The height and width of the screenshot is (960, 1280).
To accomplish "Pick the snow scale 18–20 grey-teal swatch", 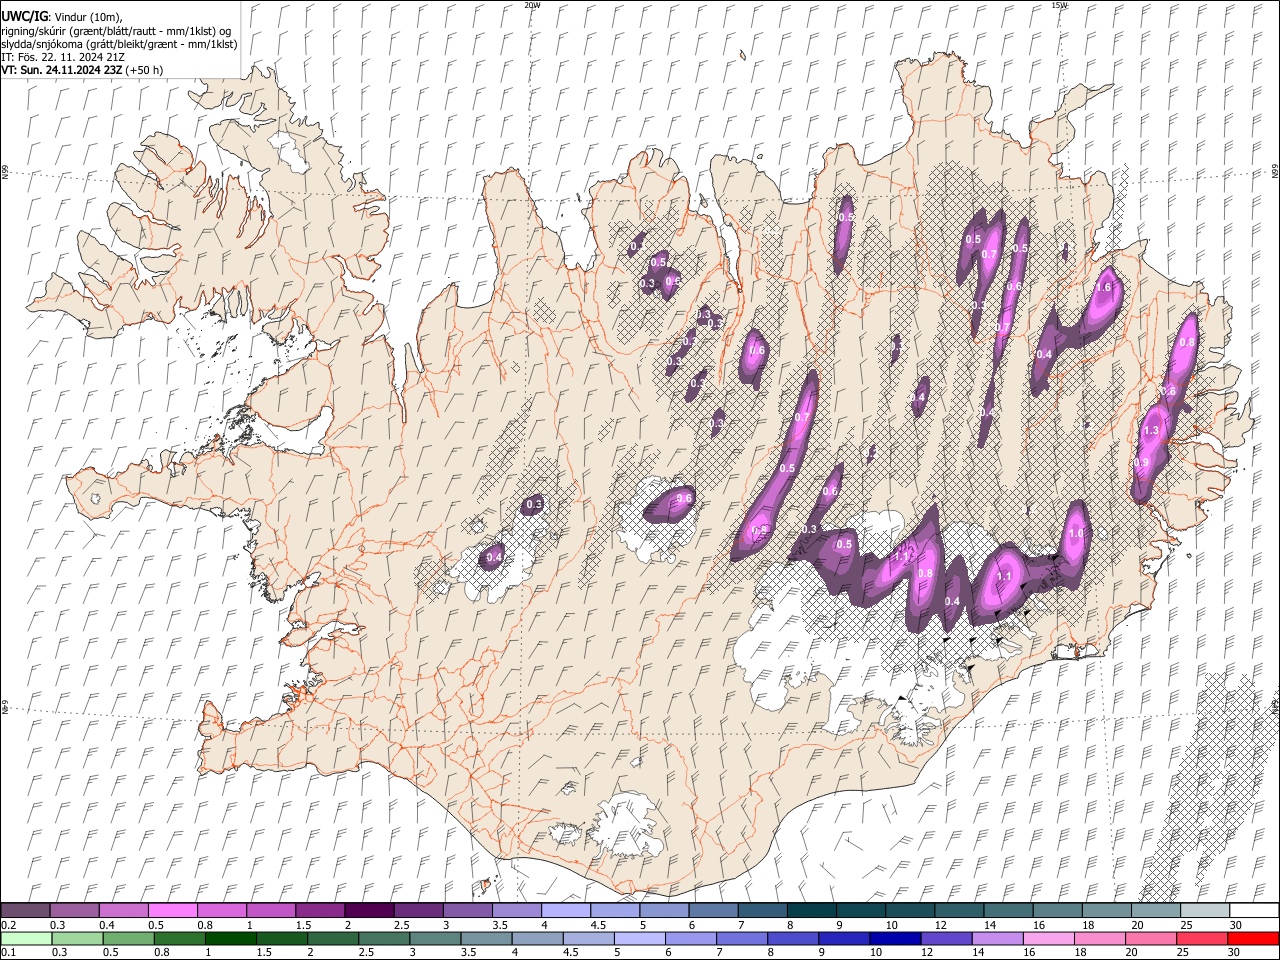I will [1108, 911].
